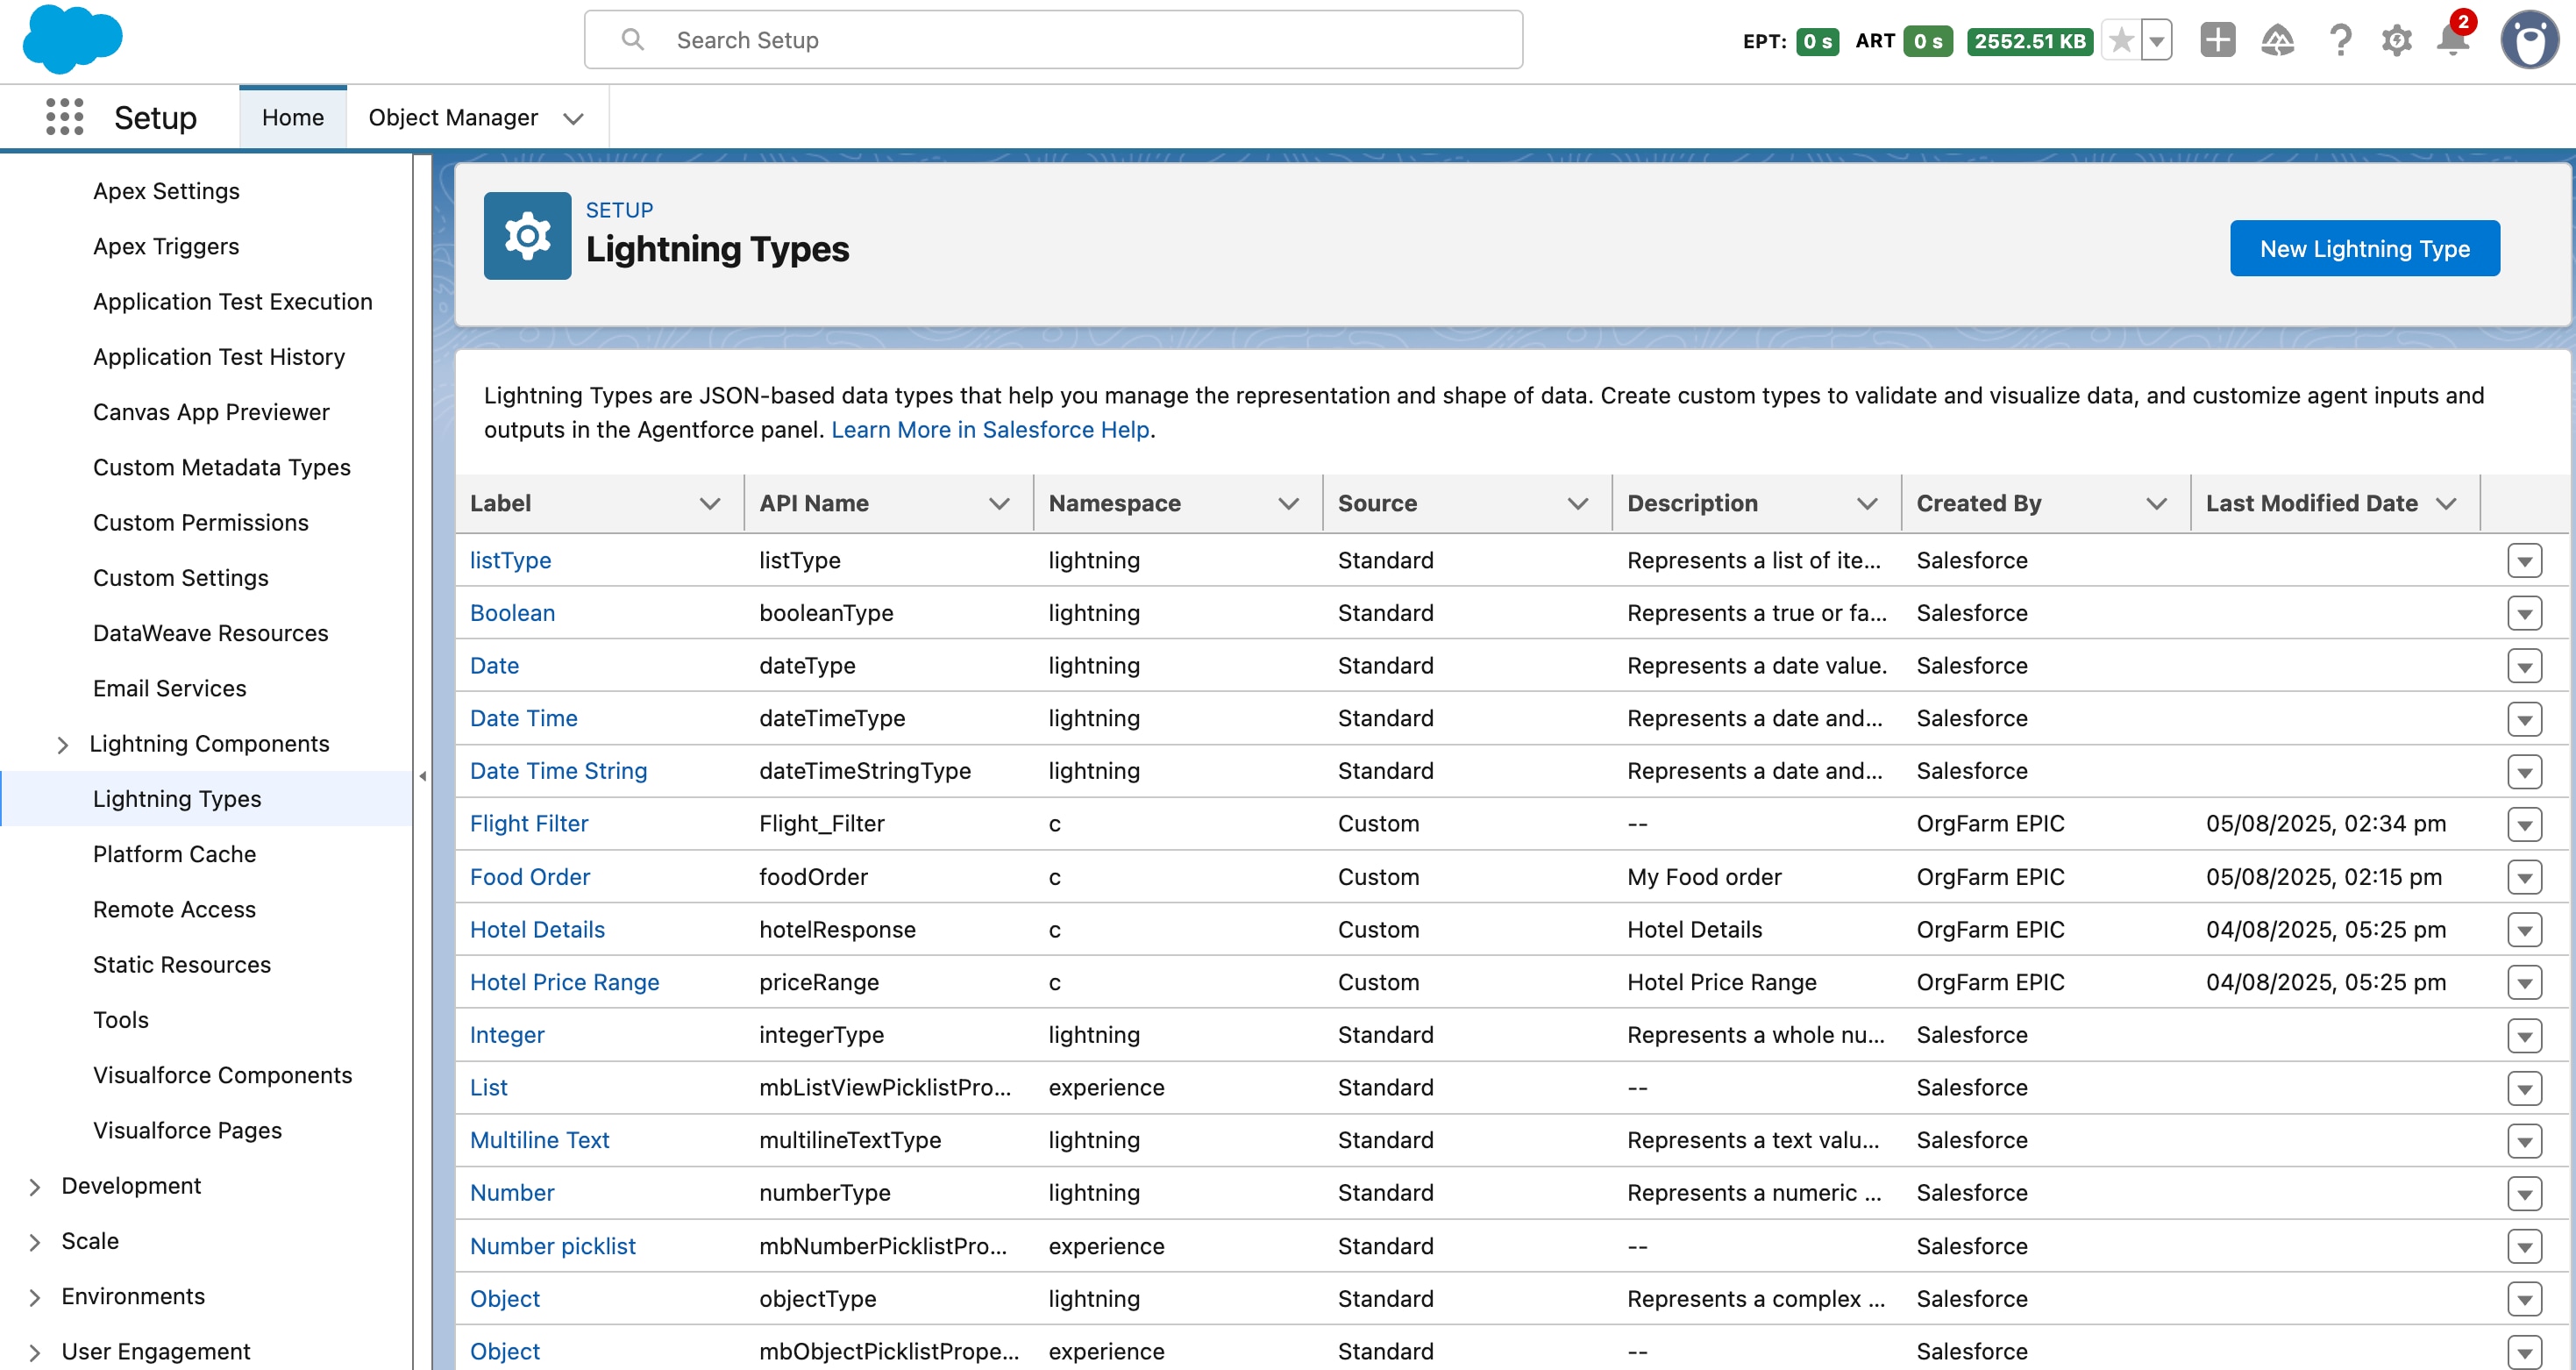Screen dimensions: 2576x1370
Task: Open Learn More in Salesforce Help link
Action: click(x=990, y=430)
